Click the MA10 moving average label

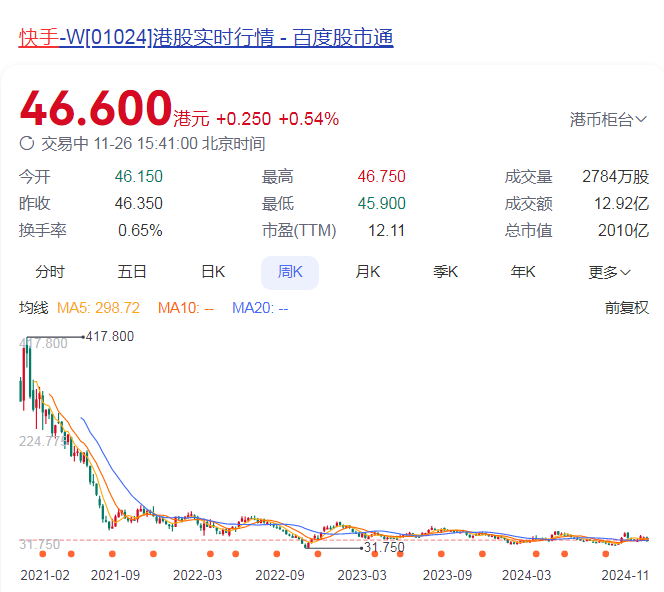(185, 308)
